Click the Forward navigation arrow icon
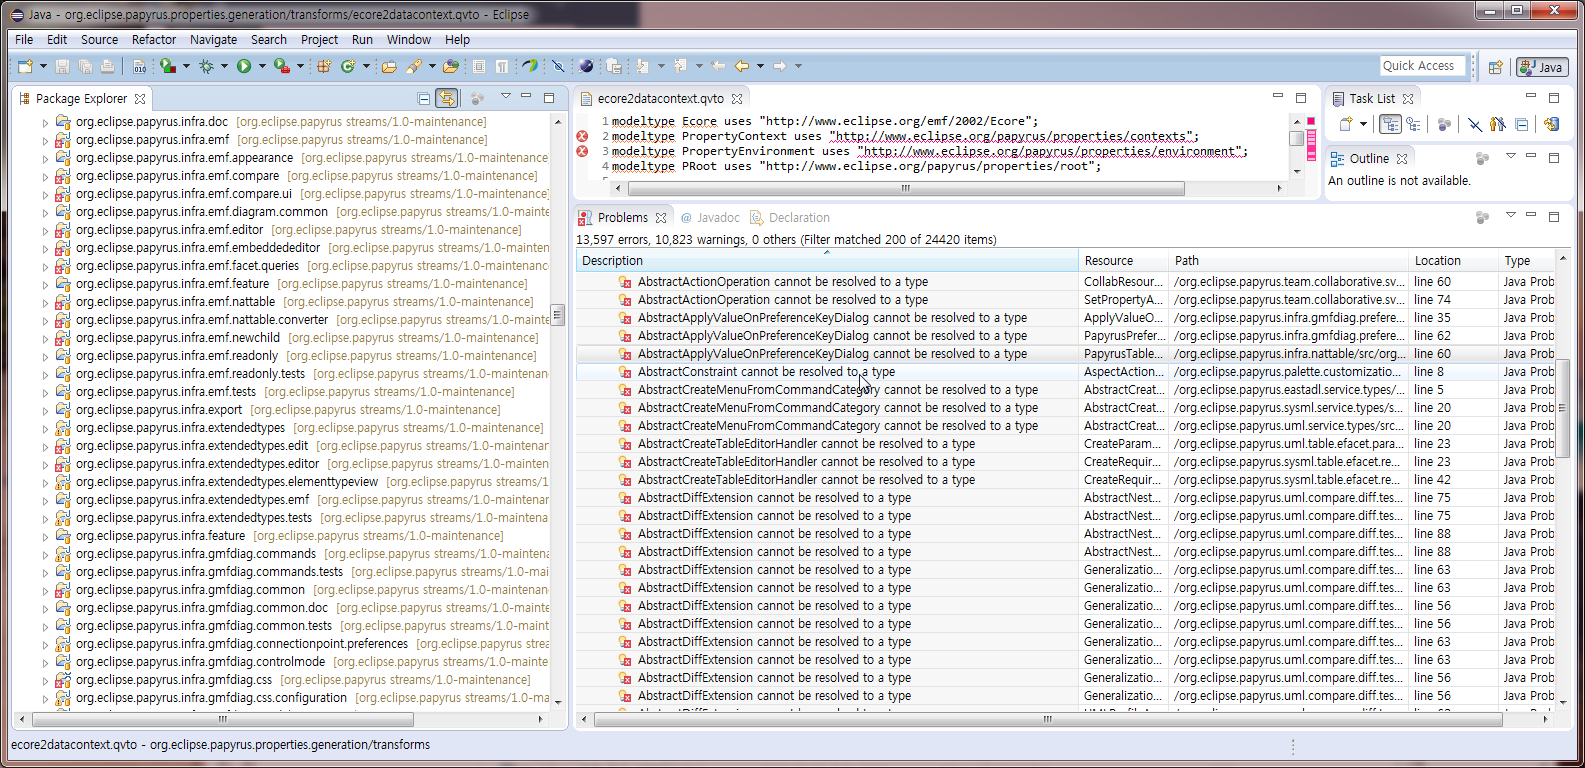The image size is (1585, 768). [780, 66]
